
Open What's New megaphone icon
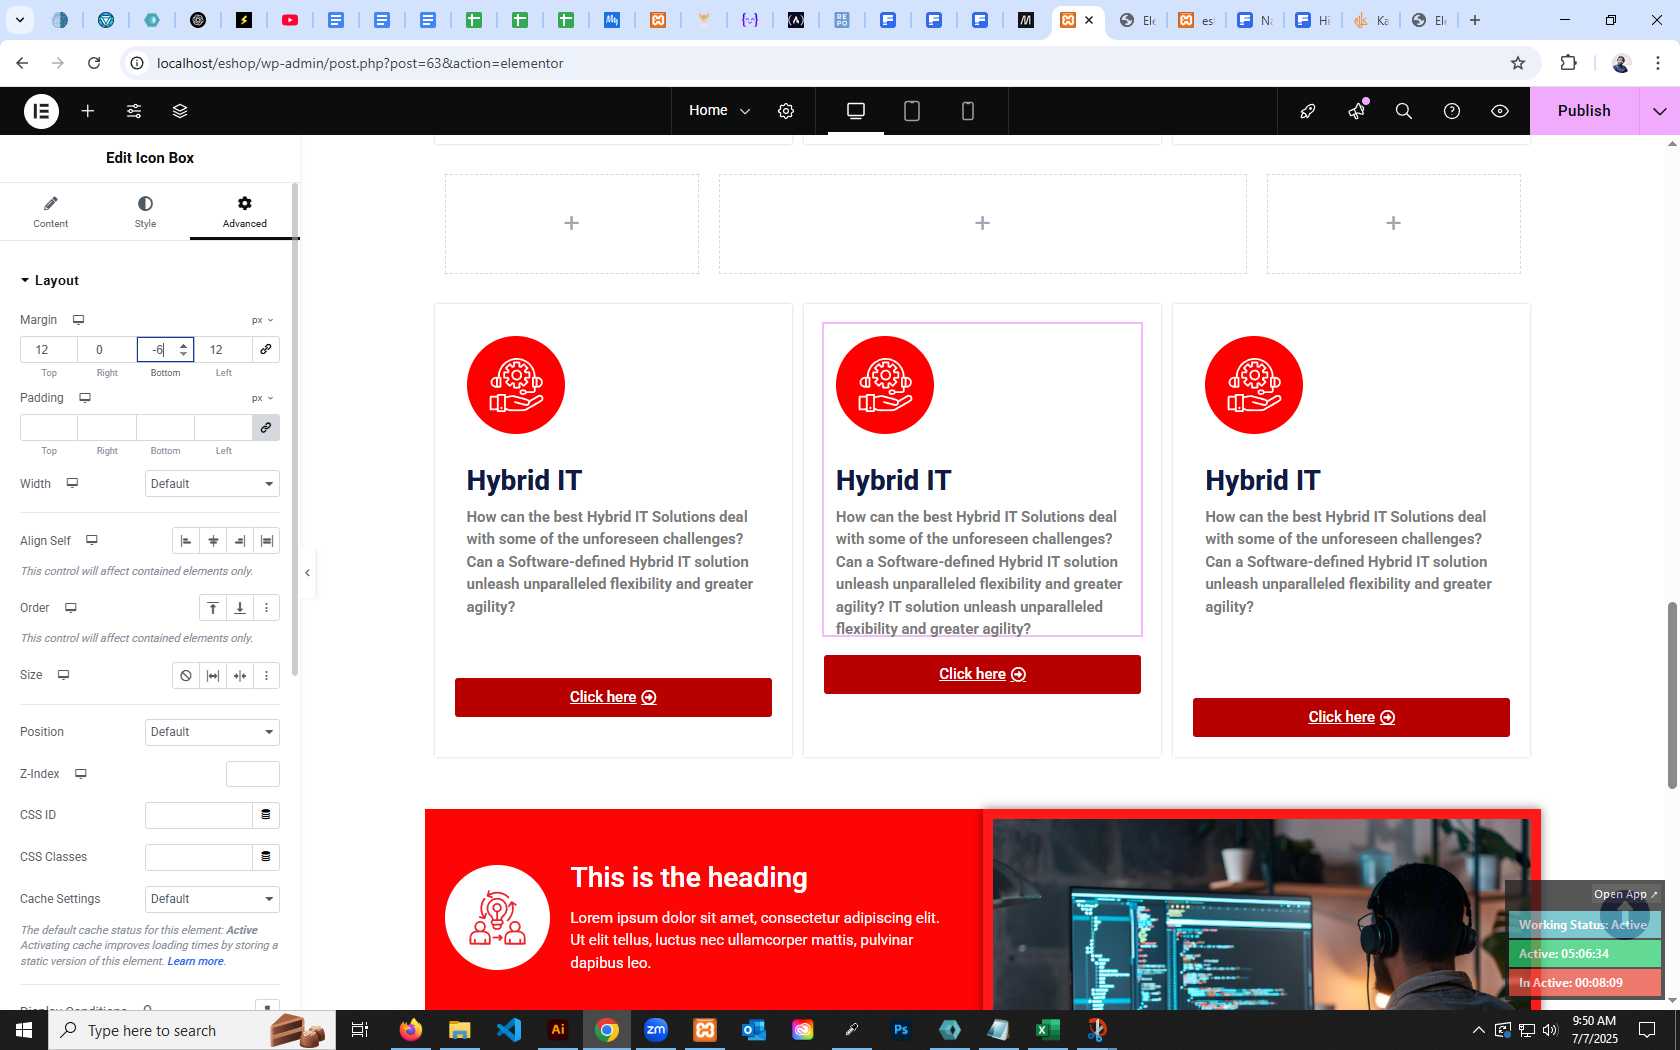tap(1356, 111)
